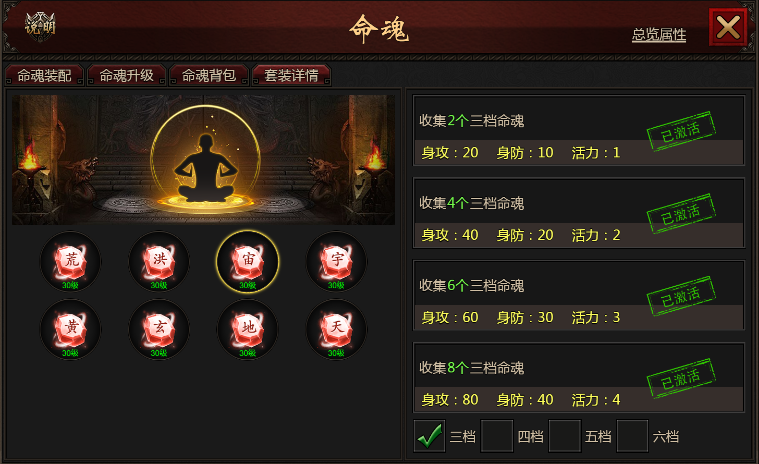Go to the 命魂背包 tab

coord(209,75)
